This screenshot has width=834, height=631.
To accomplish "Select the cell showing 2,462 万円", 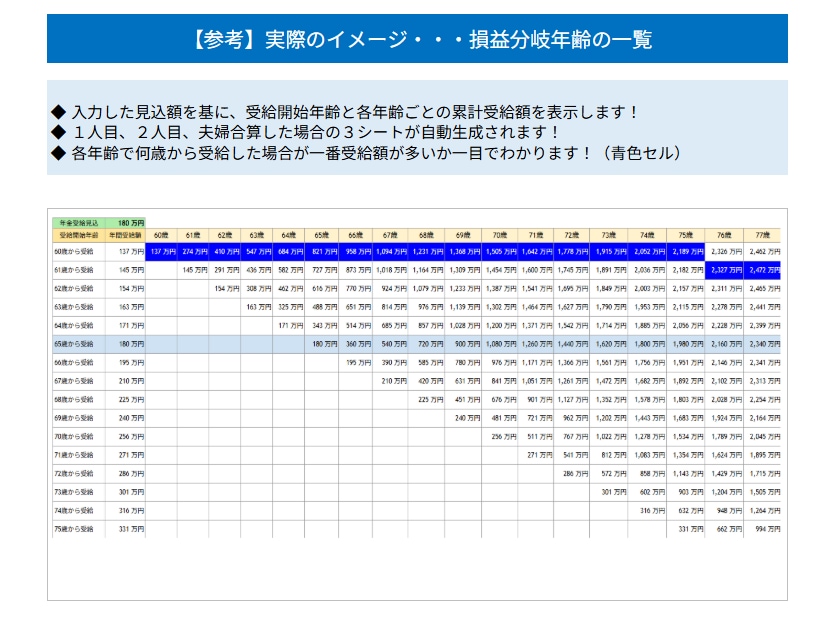I will (763, 252).
